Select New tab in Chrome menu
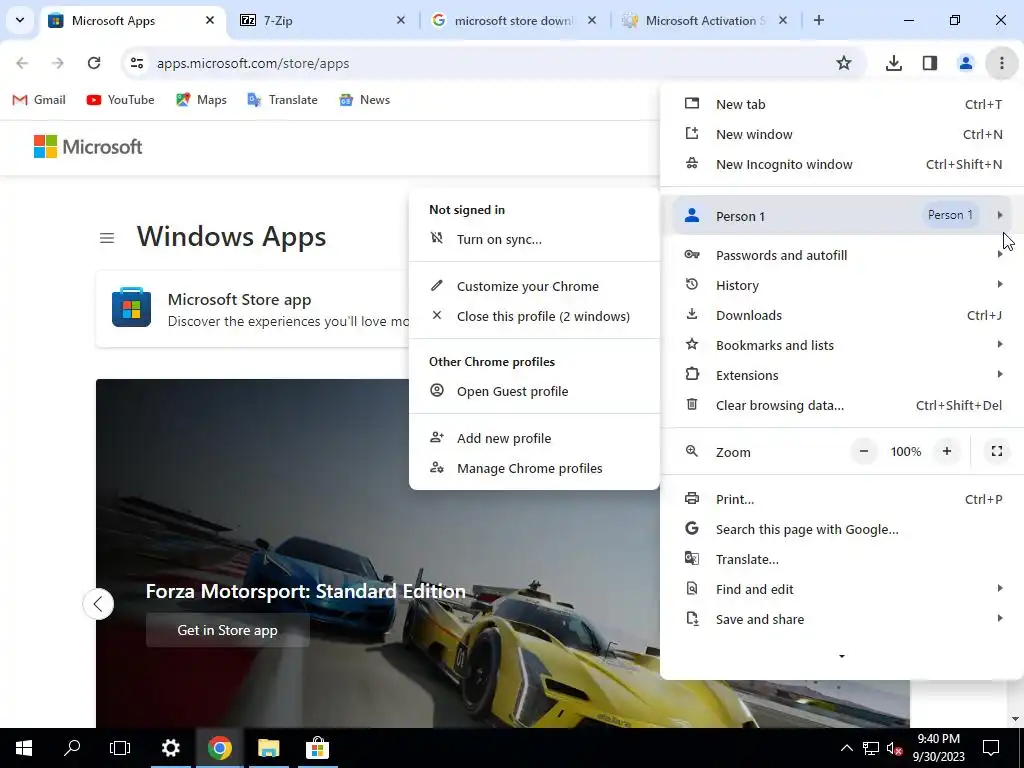 842,104
